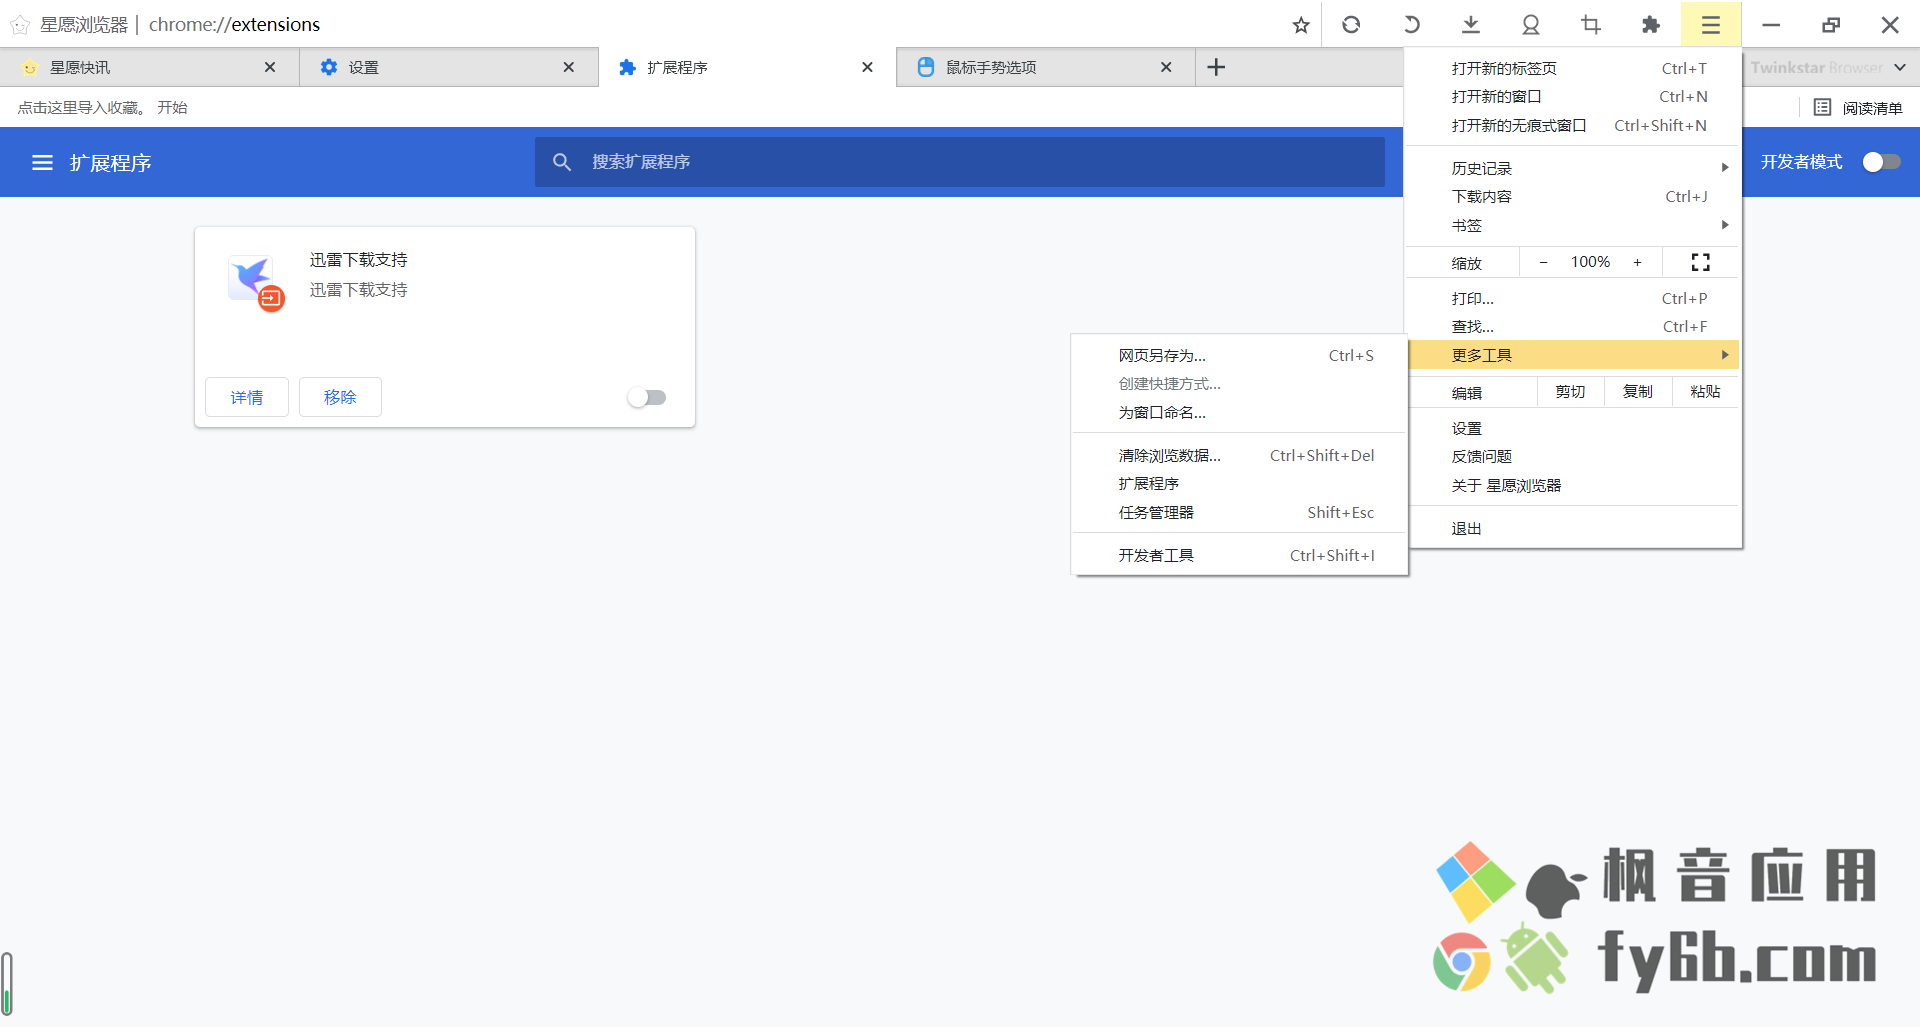1920x1027 pixels.
Task: Select 打开新的标签页 menu item
Action: pyautogui.click(x=1573, y=68)
